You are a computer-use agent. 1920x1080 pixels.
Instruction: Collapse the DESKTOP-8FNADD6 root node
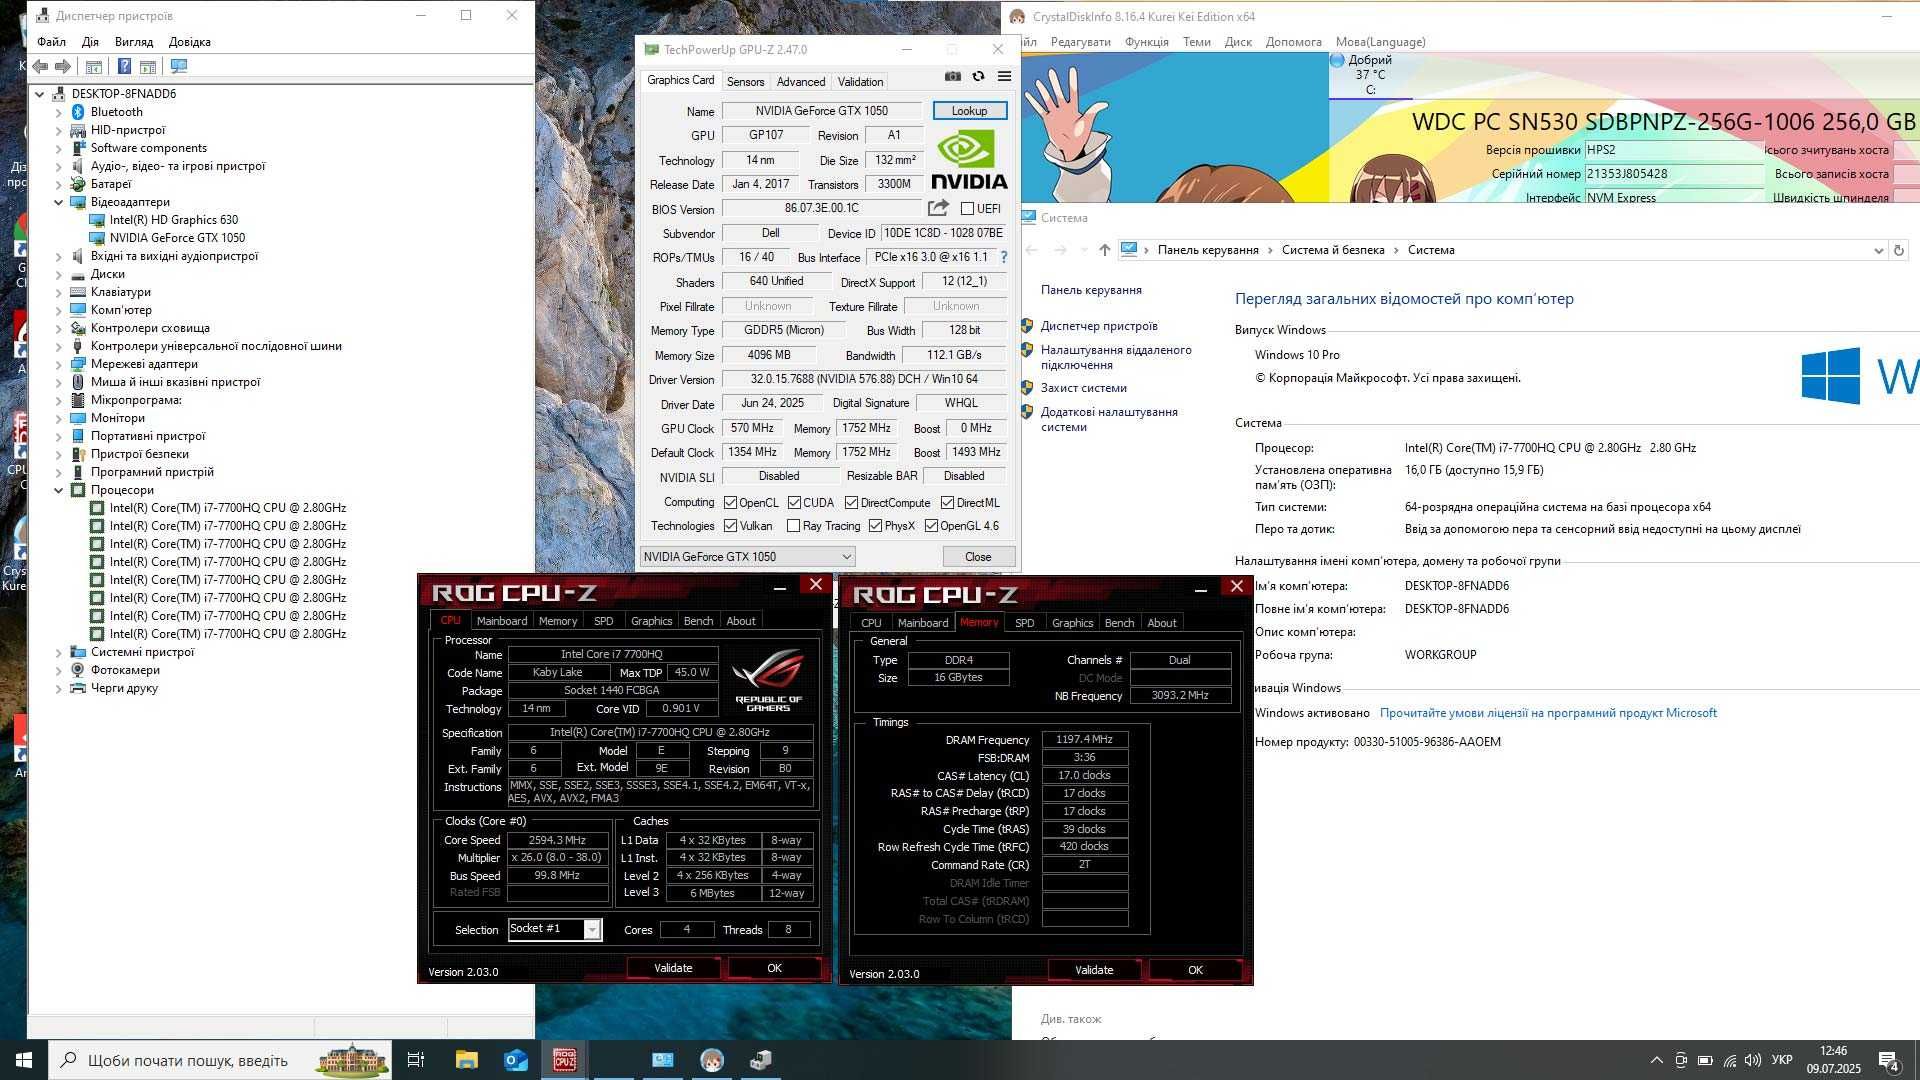coord(39,94)
